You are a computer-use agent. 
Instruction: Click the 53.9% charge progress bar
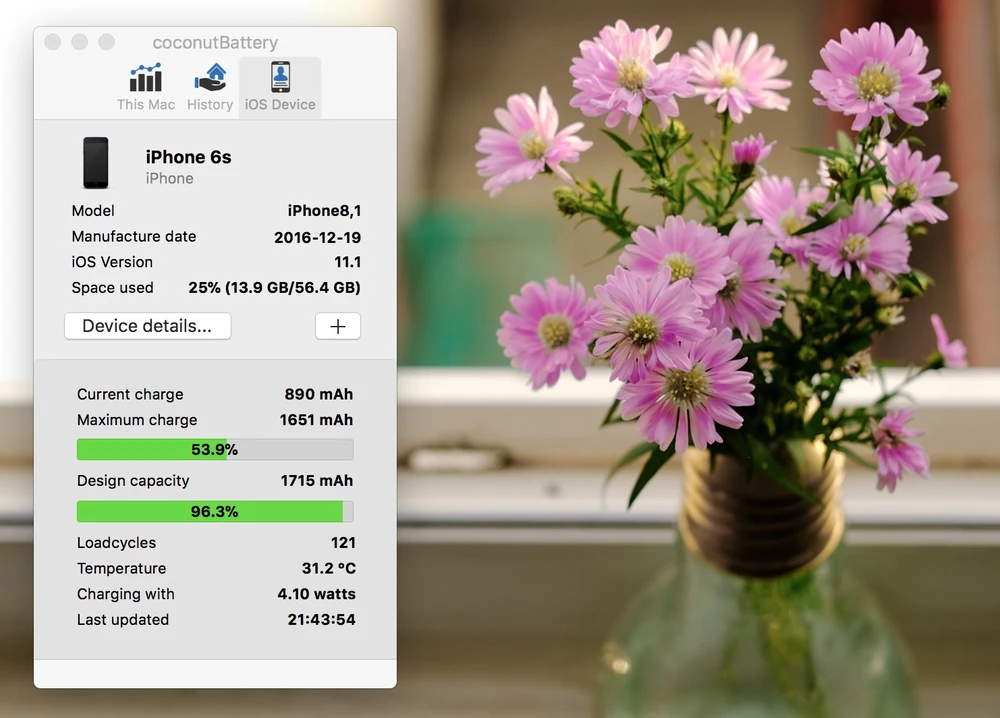215,450
